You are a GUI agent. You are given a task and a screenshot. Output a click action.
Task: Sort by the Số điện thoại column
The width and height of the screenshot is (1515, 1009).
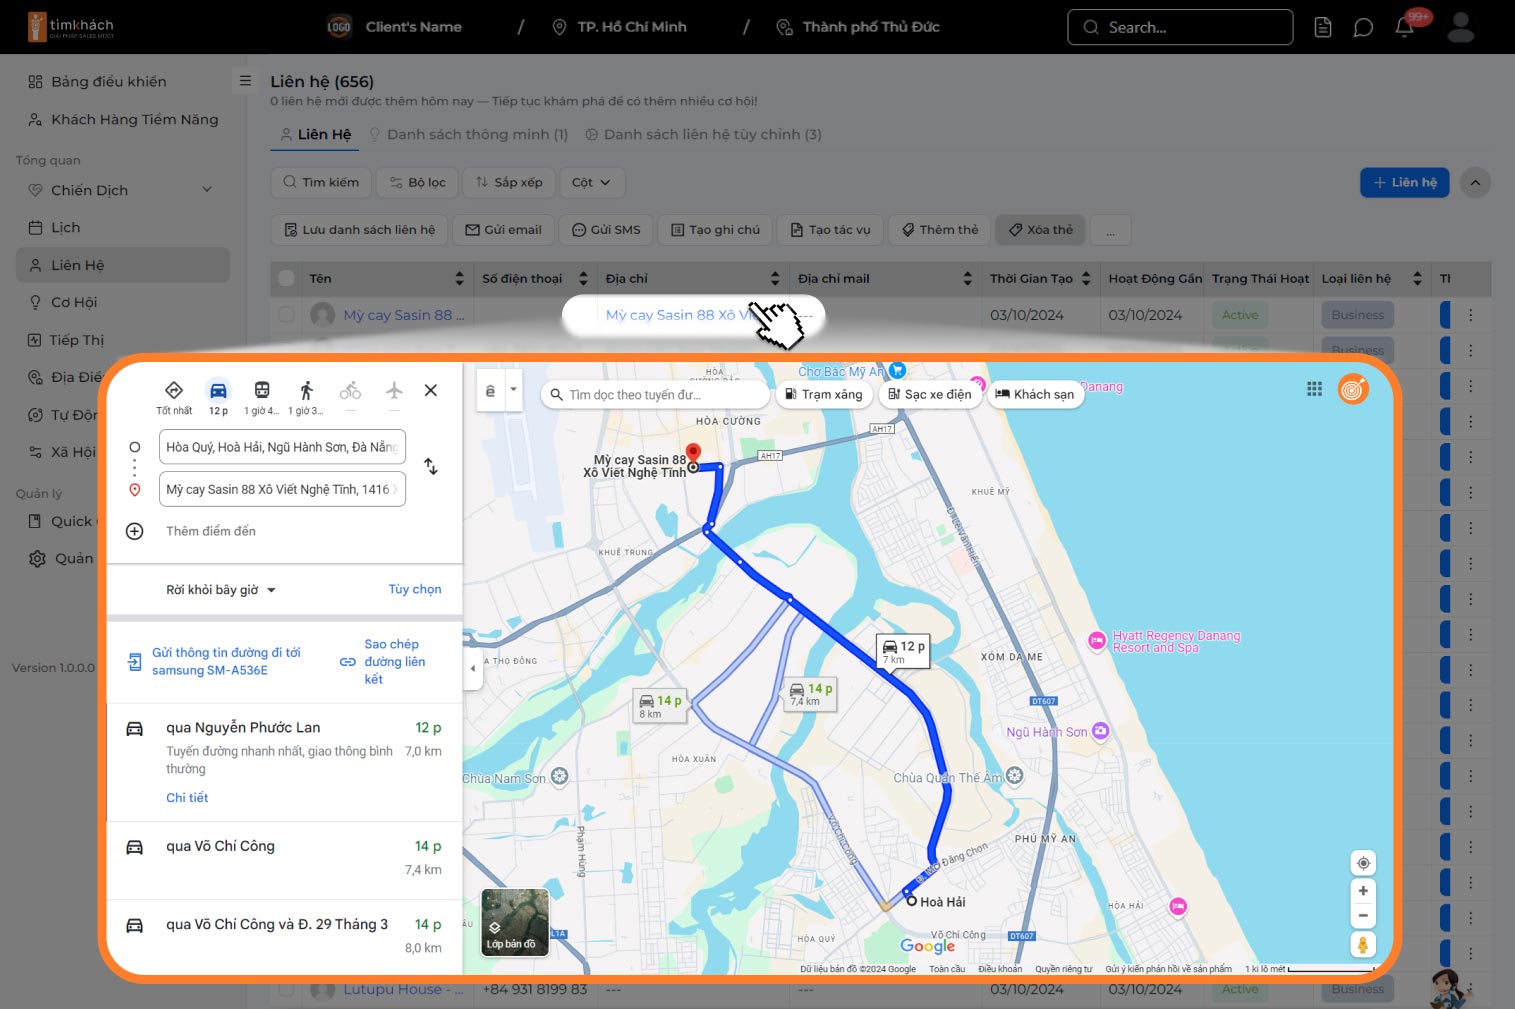584,279
